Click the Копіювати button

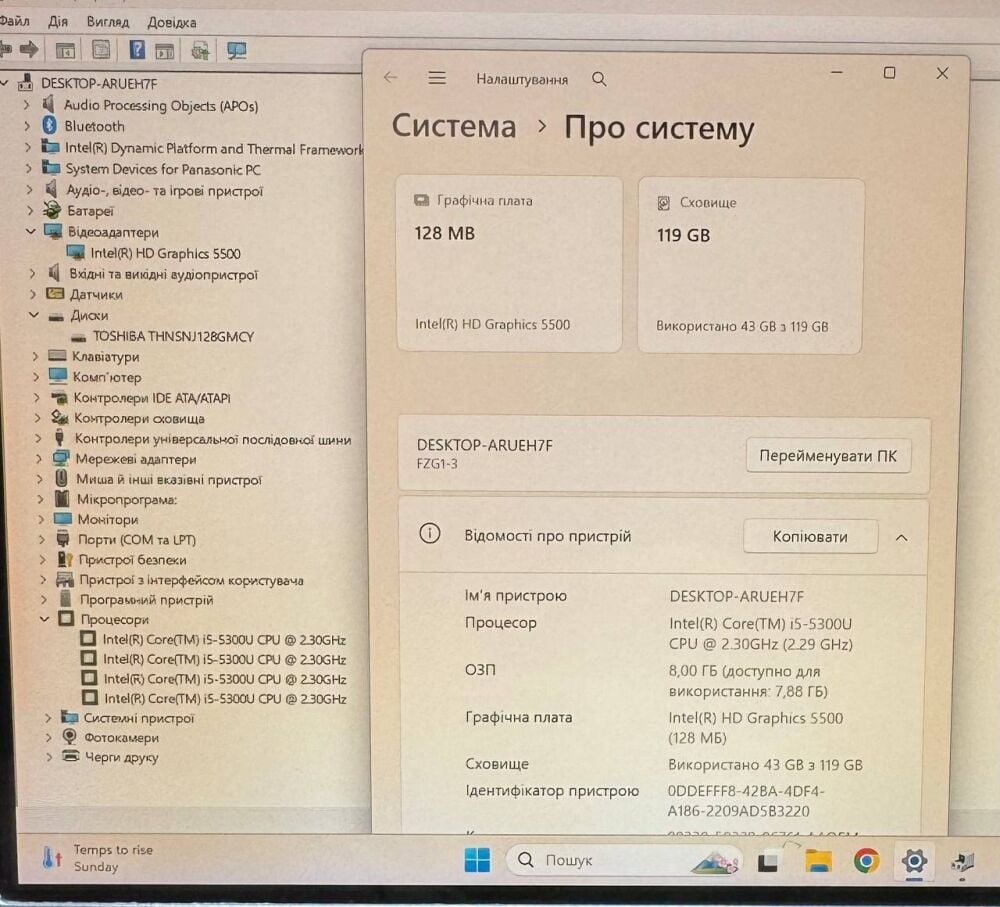(x=810, y=536)
